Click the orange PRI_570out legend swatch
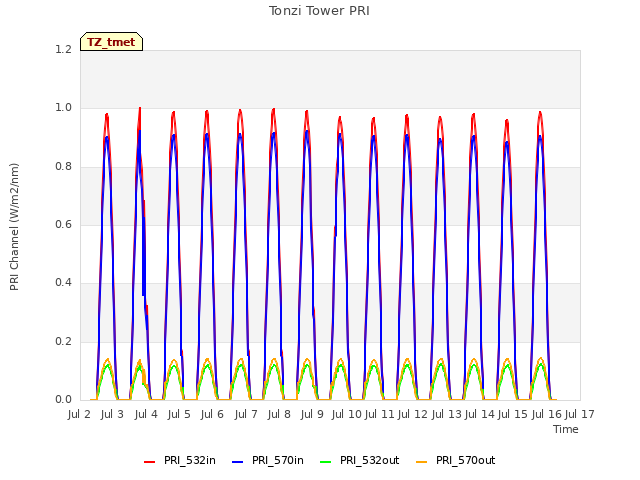The image size is (640, 480). 422,462
